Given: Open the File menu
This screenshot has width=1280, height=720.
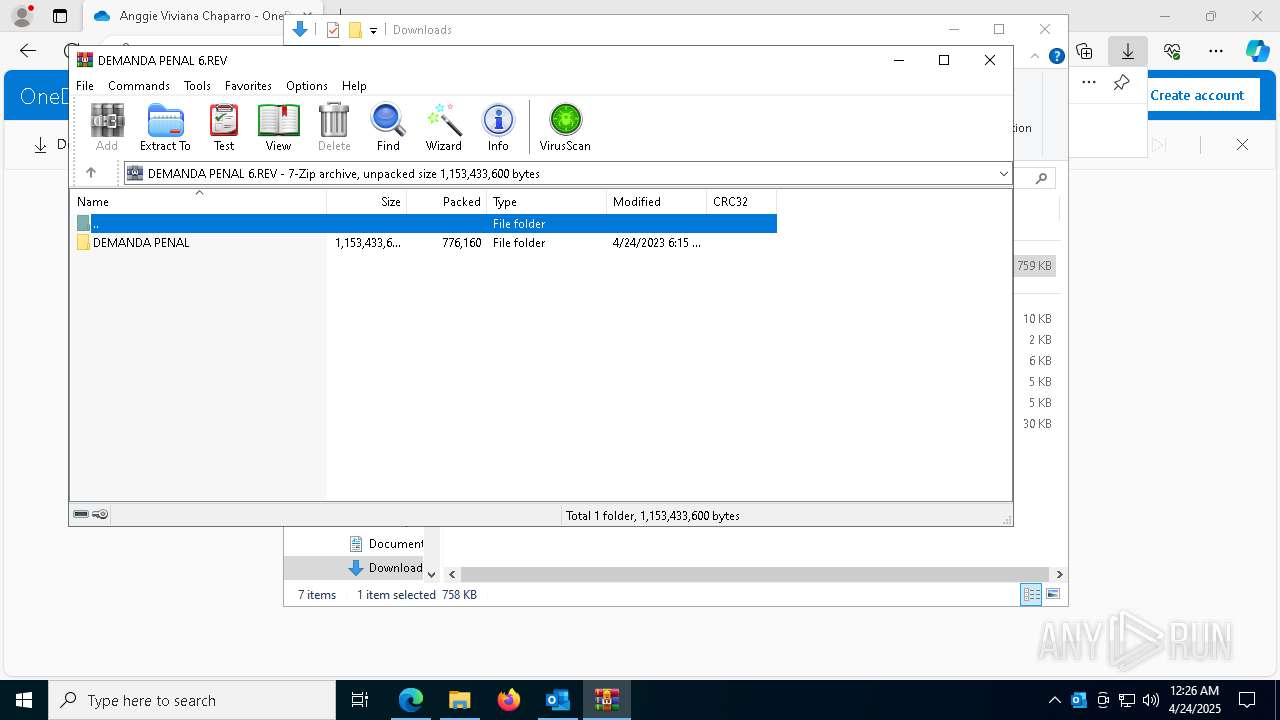Looking at the screenshot, I should point(85,86).
